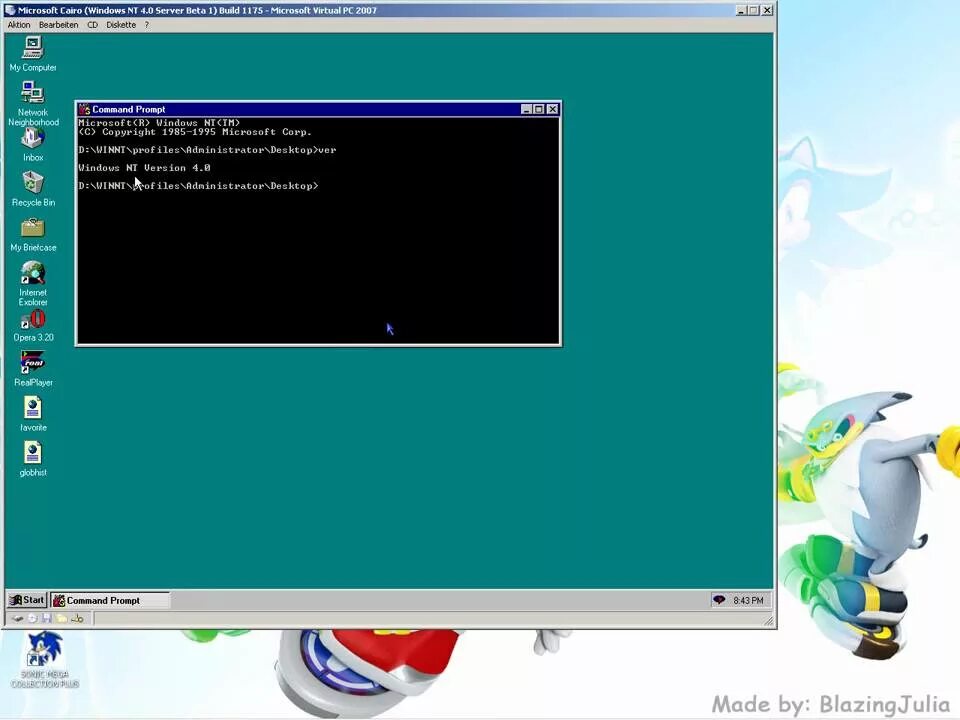Minimize the Virtual PC window
This screenshot has height=720, width=960.
point(741,10)
